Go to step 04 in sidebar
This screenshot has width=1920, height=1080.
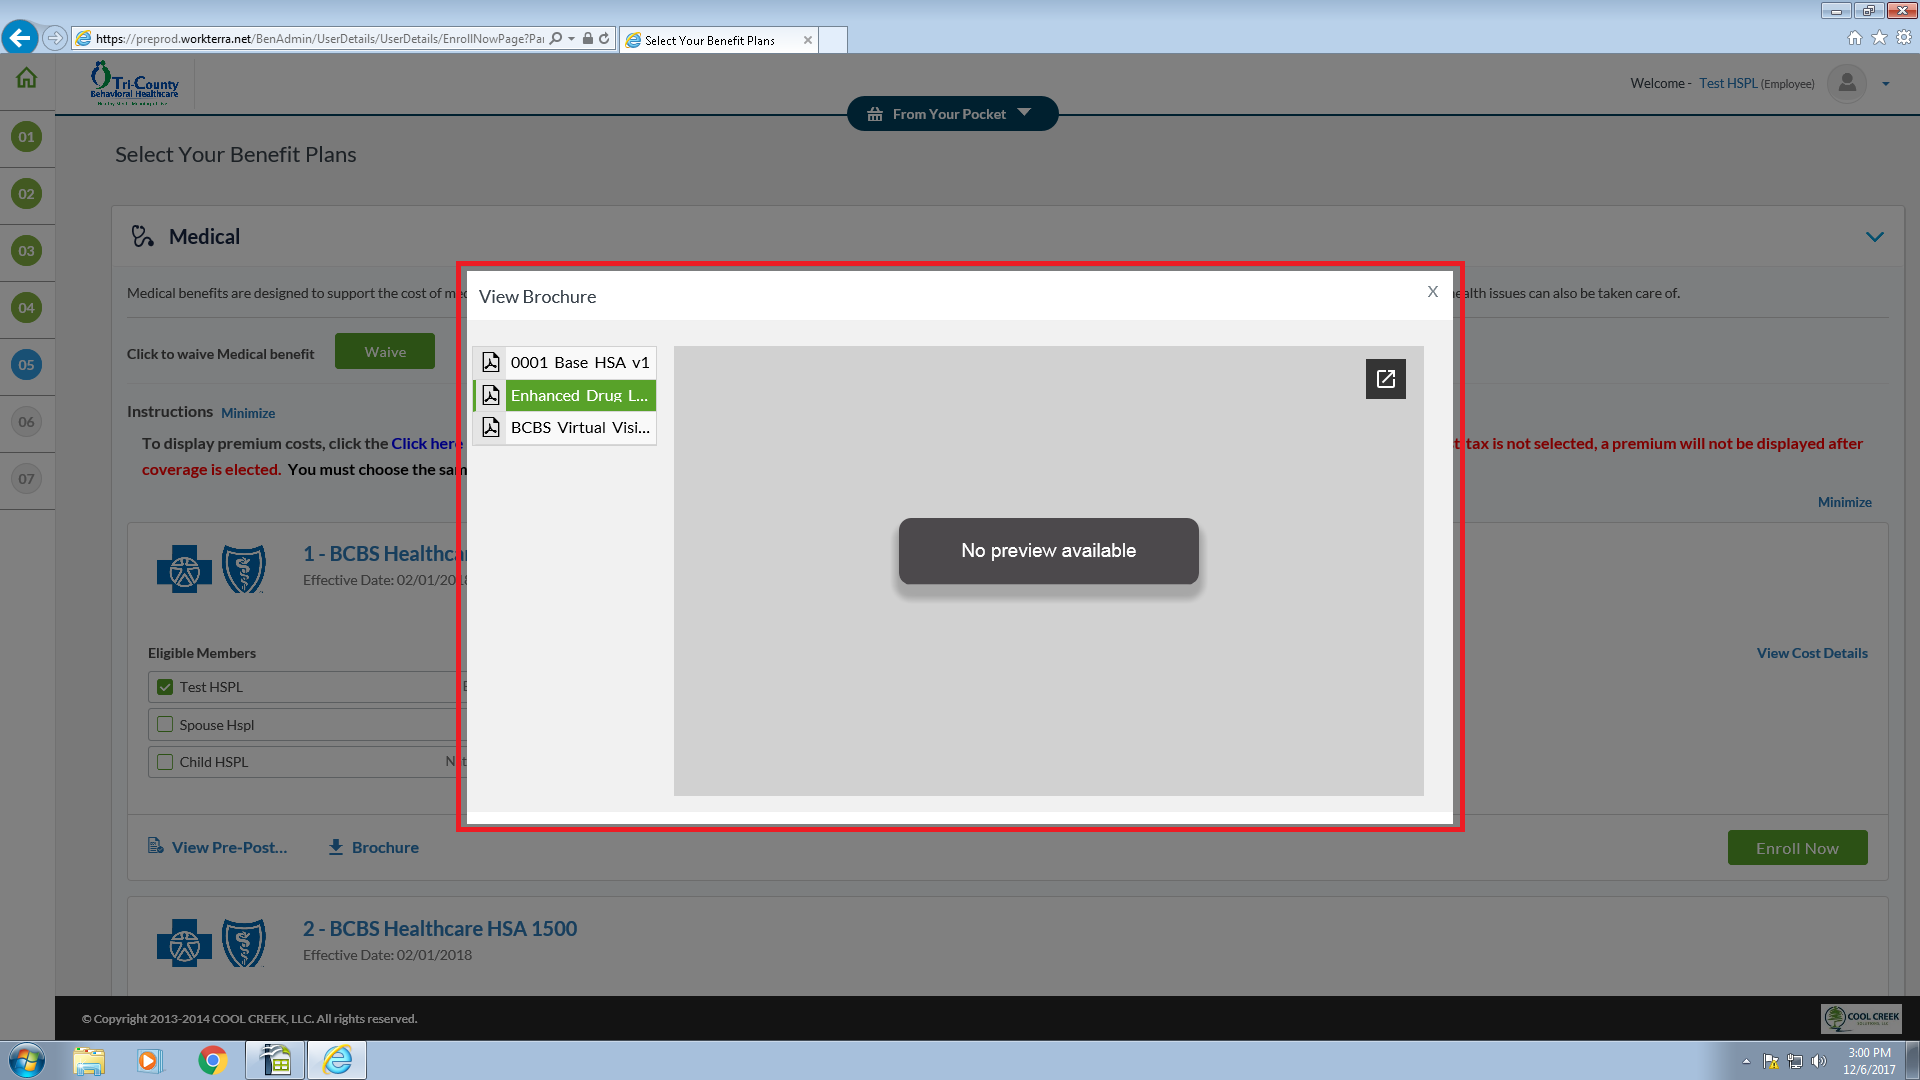click(27, 308)
